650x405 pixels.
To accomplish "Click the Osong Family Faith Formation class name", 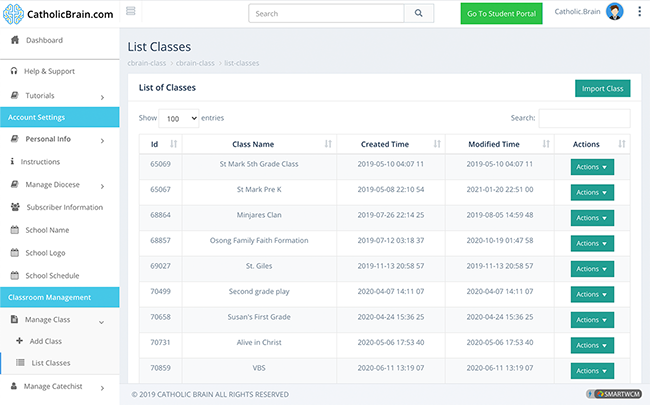I will [x=259, y=240].
